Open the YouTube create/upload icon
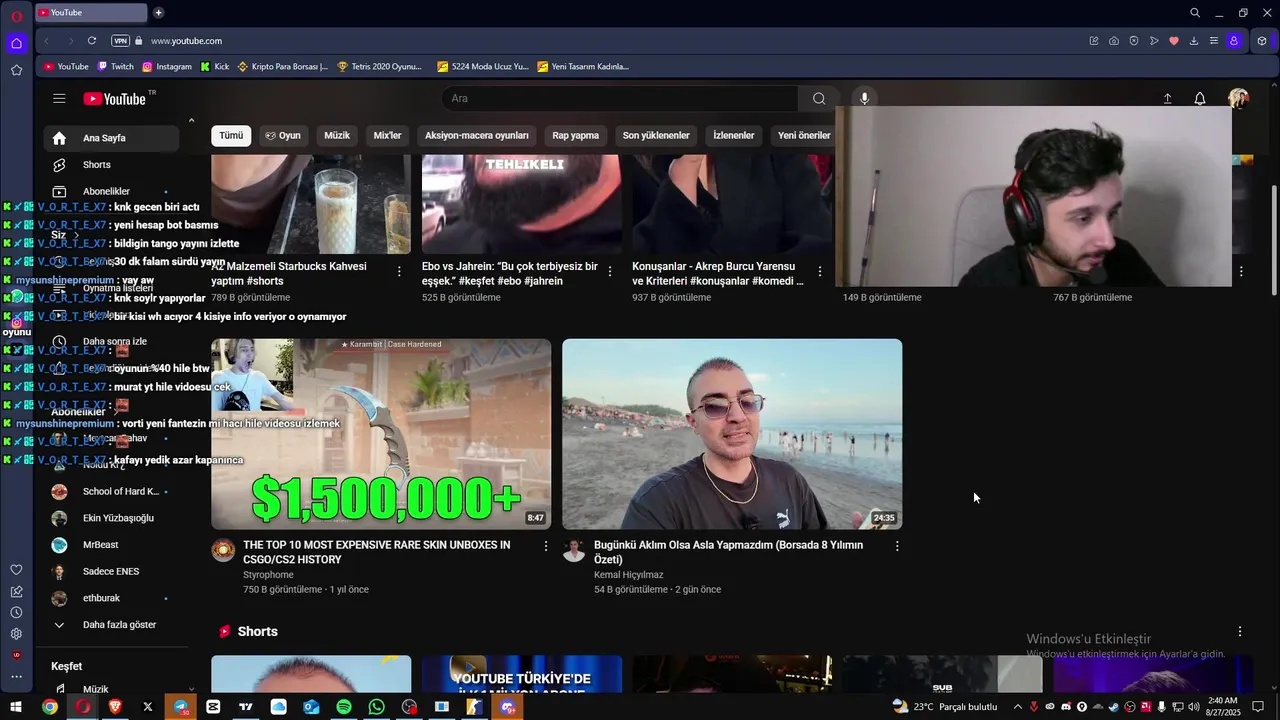Viewport: 1280px width, 720px height. click(1167, 98)
